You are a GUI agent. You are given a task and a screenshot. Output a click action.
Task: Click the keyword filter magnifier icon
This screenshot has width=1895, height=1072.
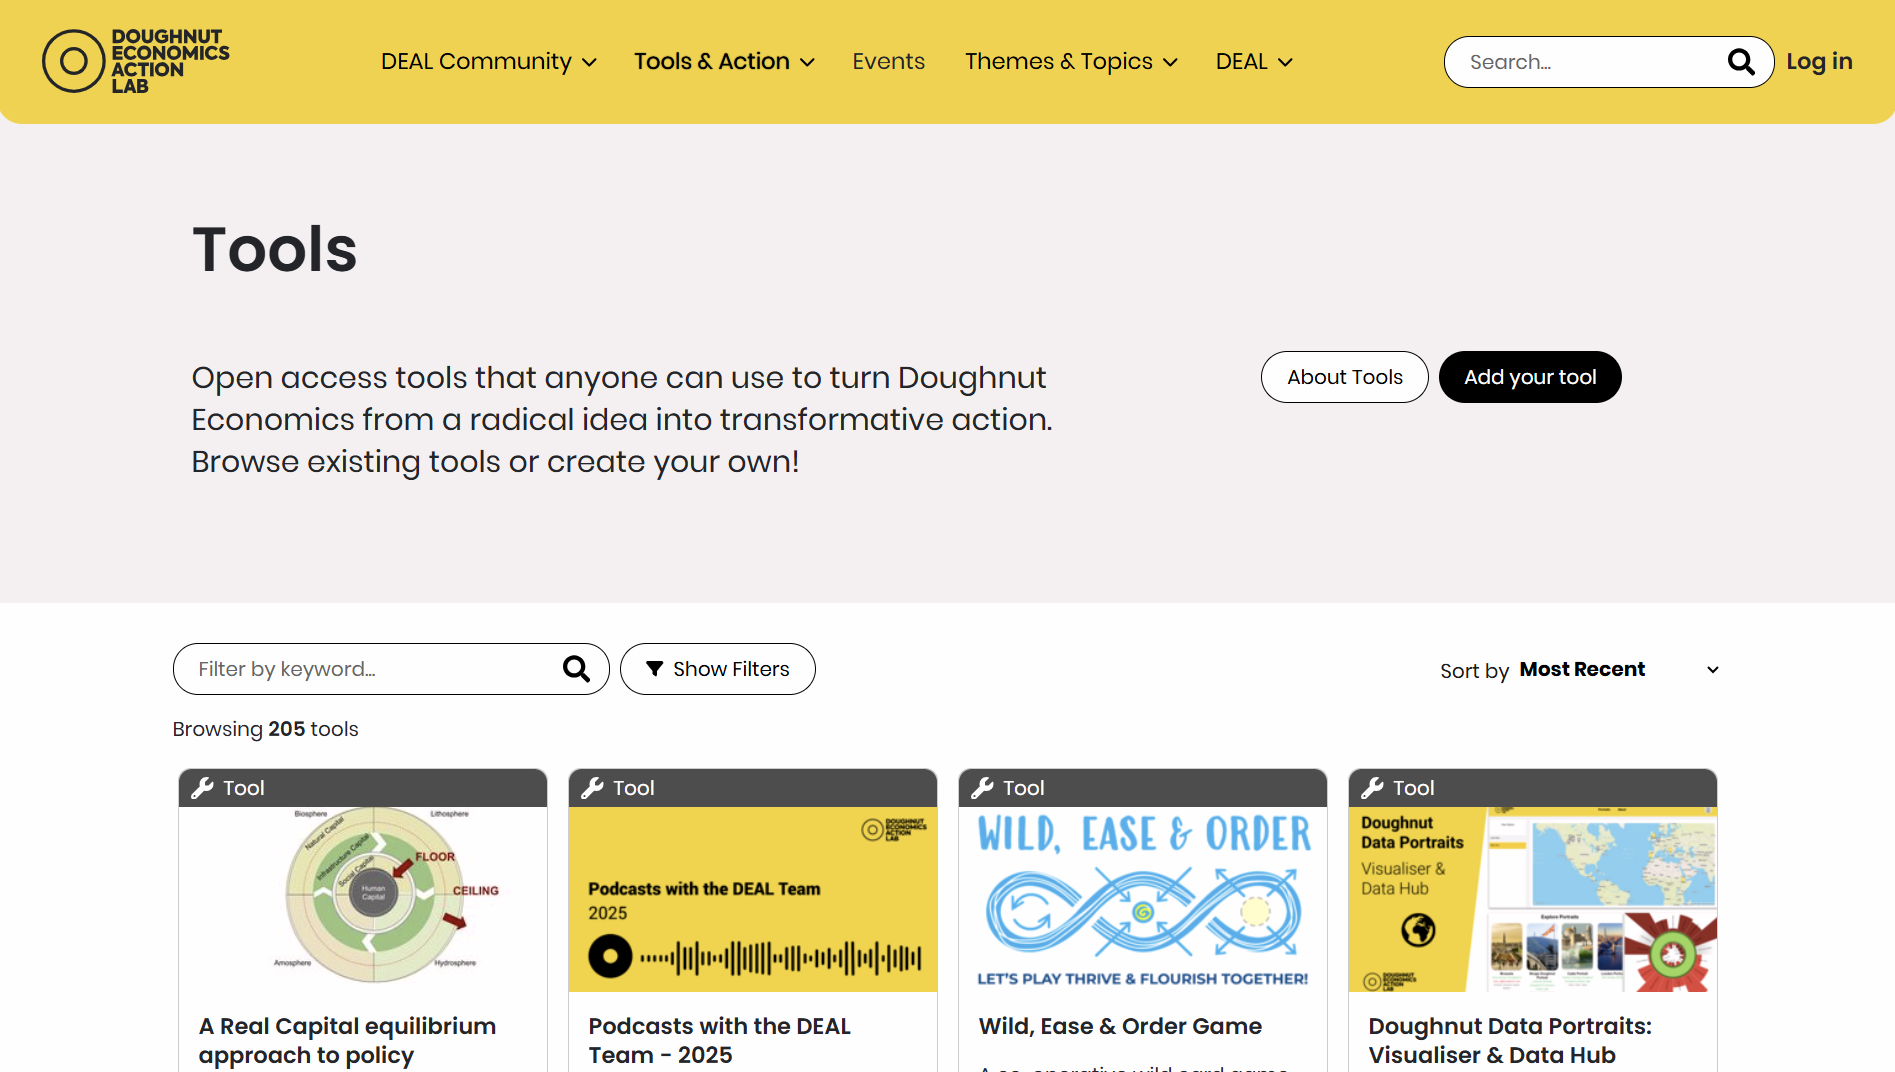pos(576,669)
